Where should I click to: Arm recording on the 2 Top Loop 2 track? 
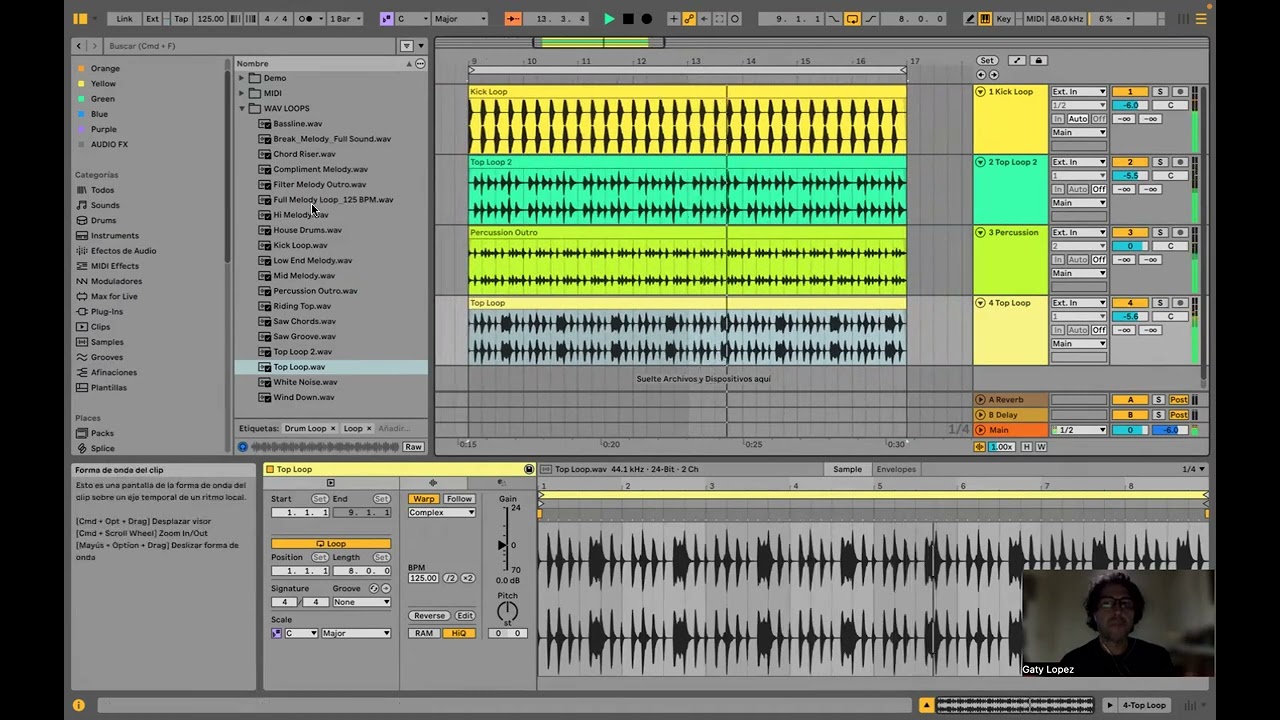[x=1179, y=162]
